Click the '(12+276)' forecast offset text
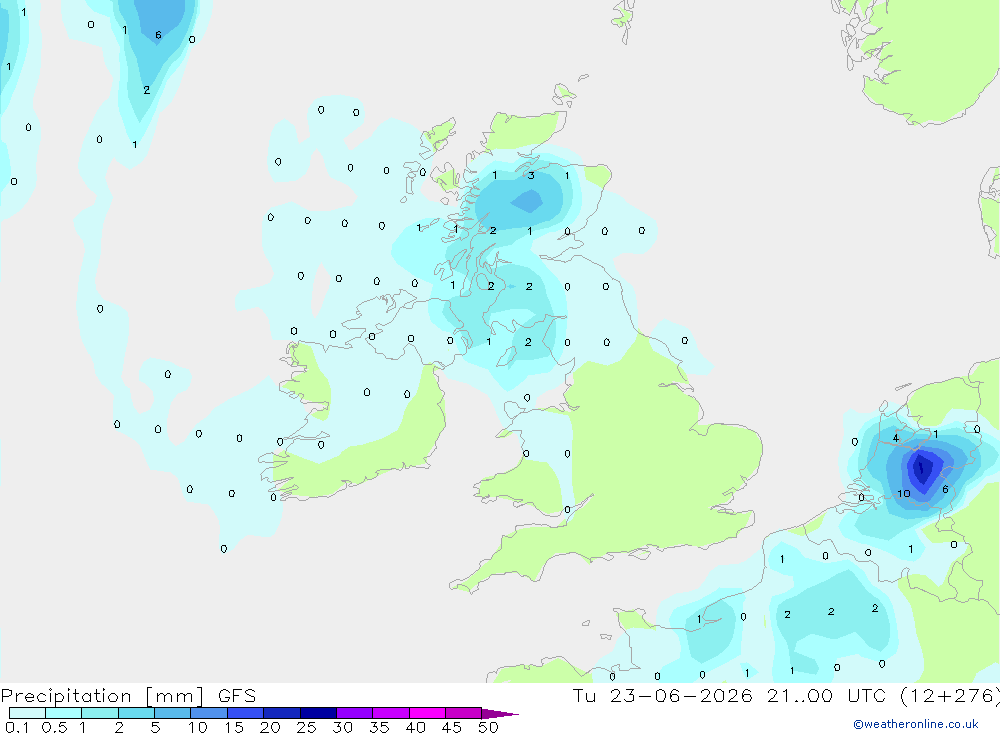Image resolution: width=1000 pixels, height=733 pixels. pos(950,696)
